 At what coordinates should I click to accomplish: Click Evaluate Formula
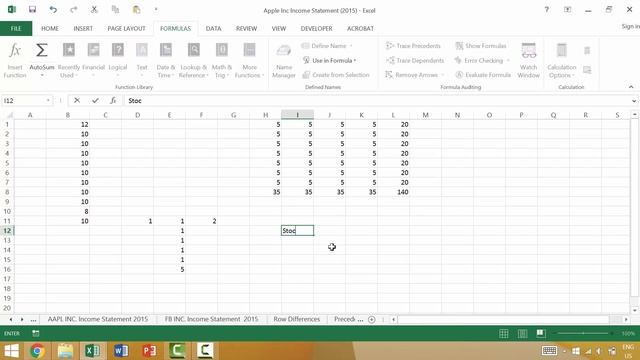[x=483, y=75]
